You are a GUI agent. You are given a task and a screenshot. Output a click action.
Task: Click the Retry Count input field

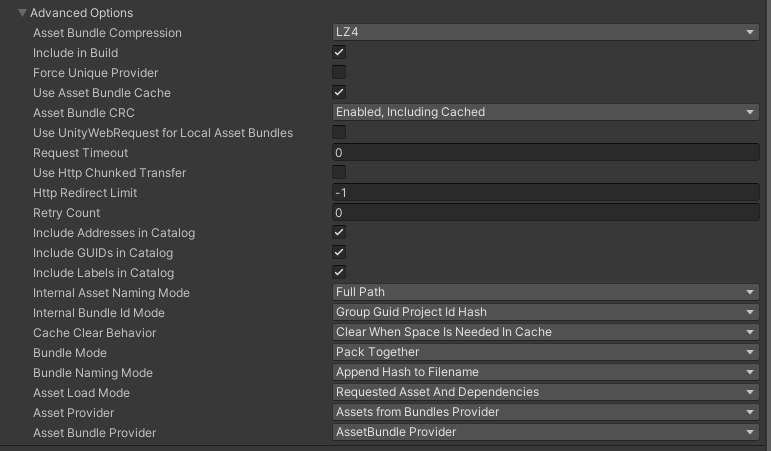tap(545, 213)
